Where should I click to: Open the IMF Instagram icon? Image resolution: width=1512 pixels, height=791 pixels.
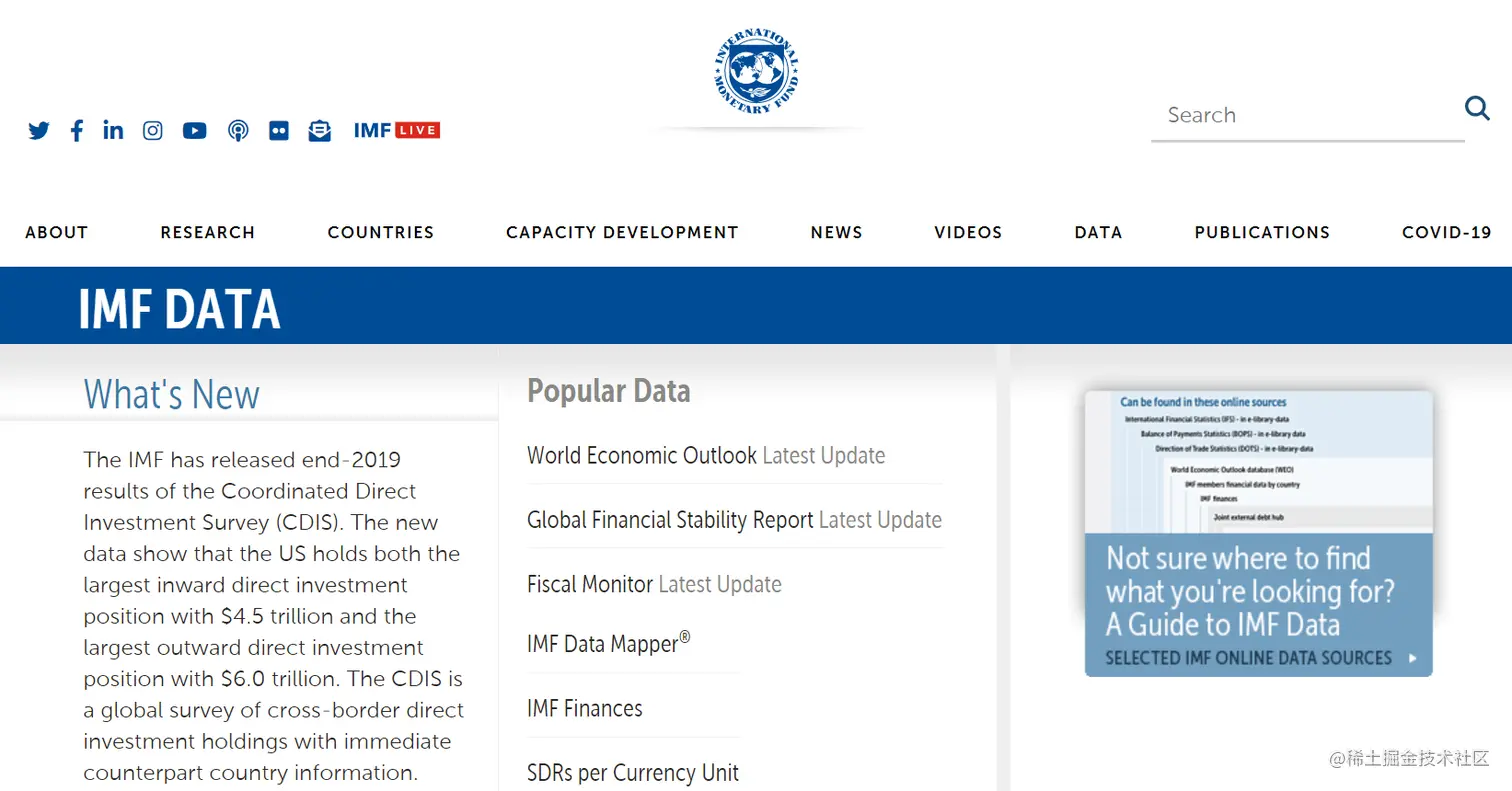pos(152,130)
